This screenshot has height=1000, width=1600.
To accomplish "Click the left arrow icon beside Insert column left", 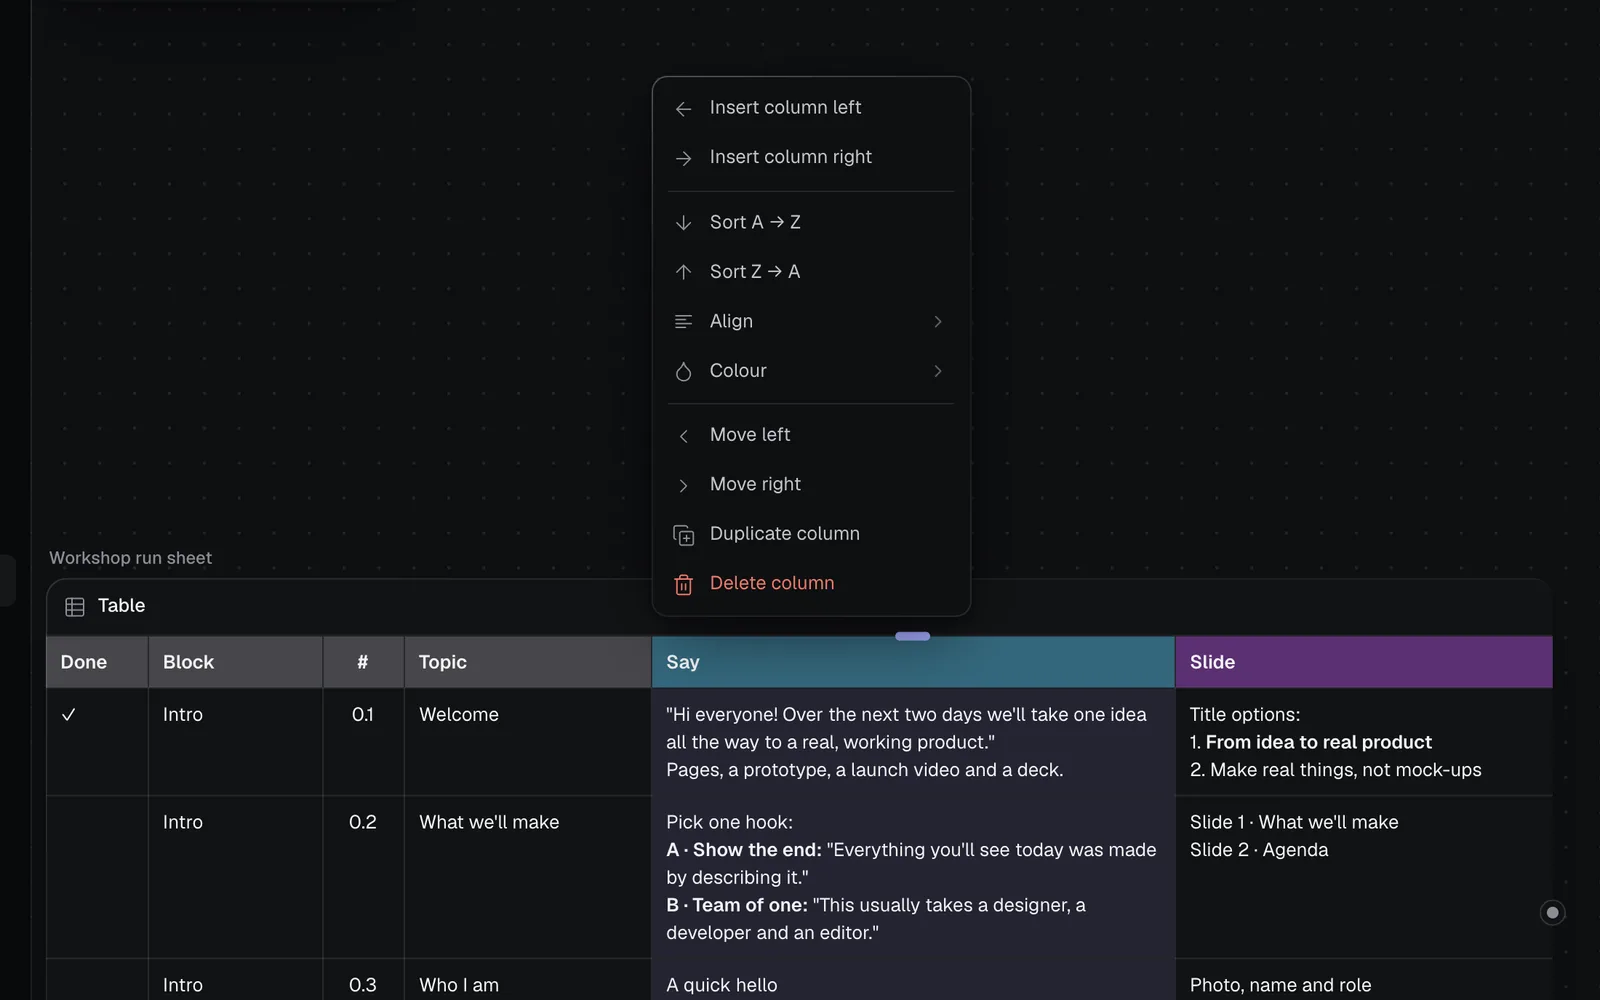I will coord(683,109).
